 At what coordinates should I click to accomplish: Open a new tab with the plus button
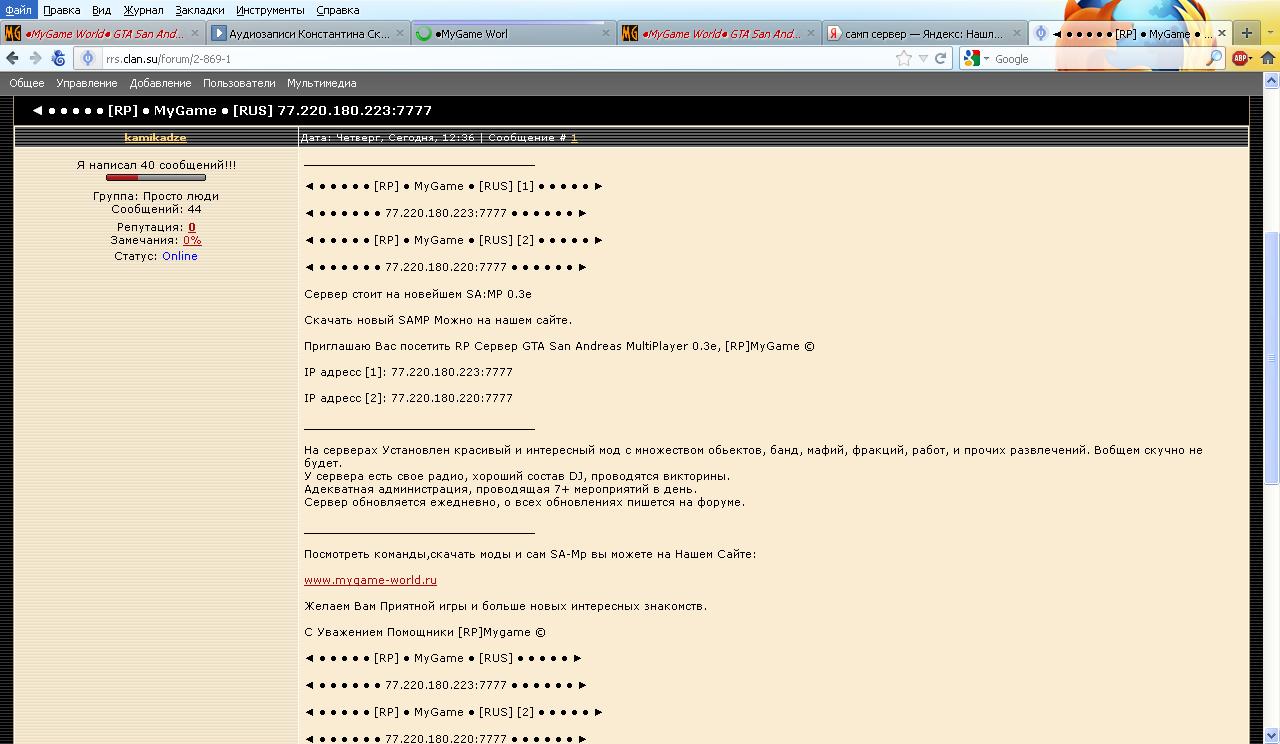pos(1247,33)
